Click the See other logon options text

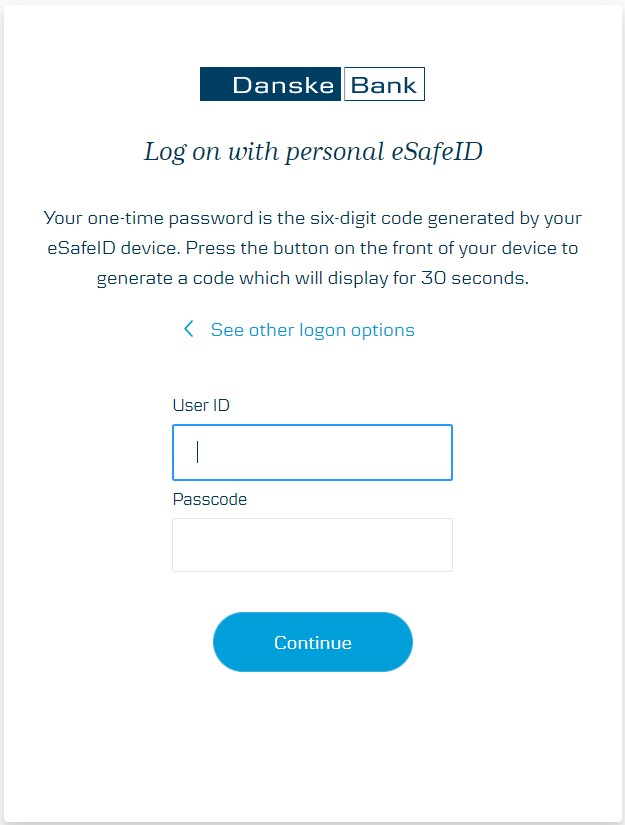pyautogui.click(x=311, y=329)
